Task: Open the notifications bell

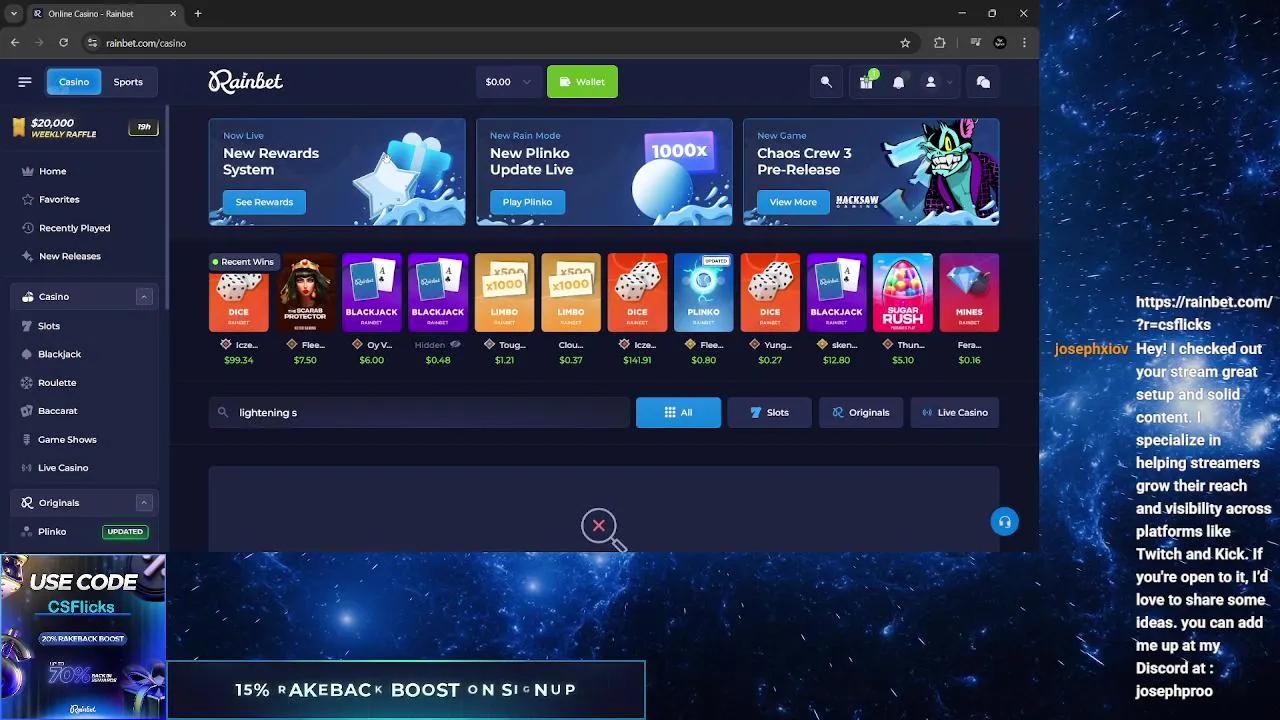Action: [898, 82]
